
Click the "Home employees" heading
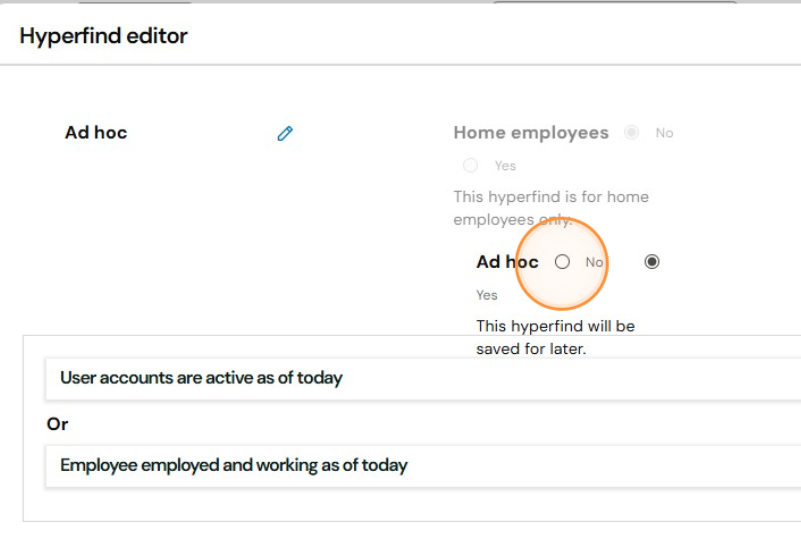tap(531, 133)
